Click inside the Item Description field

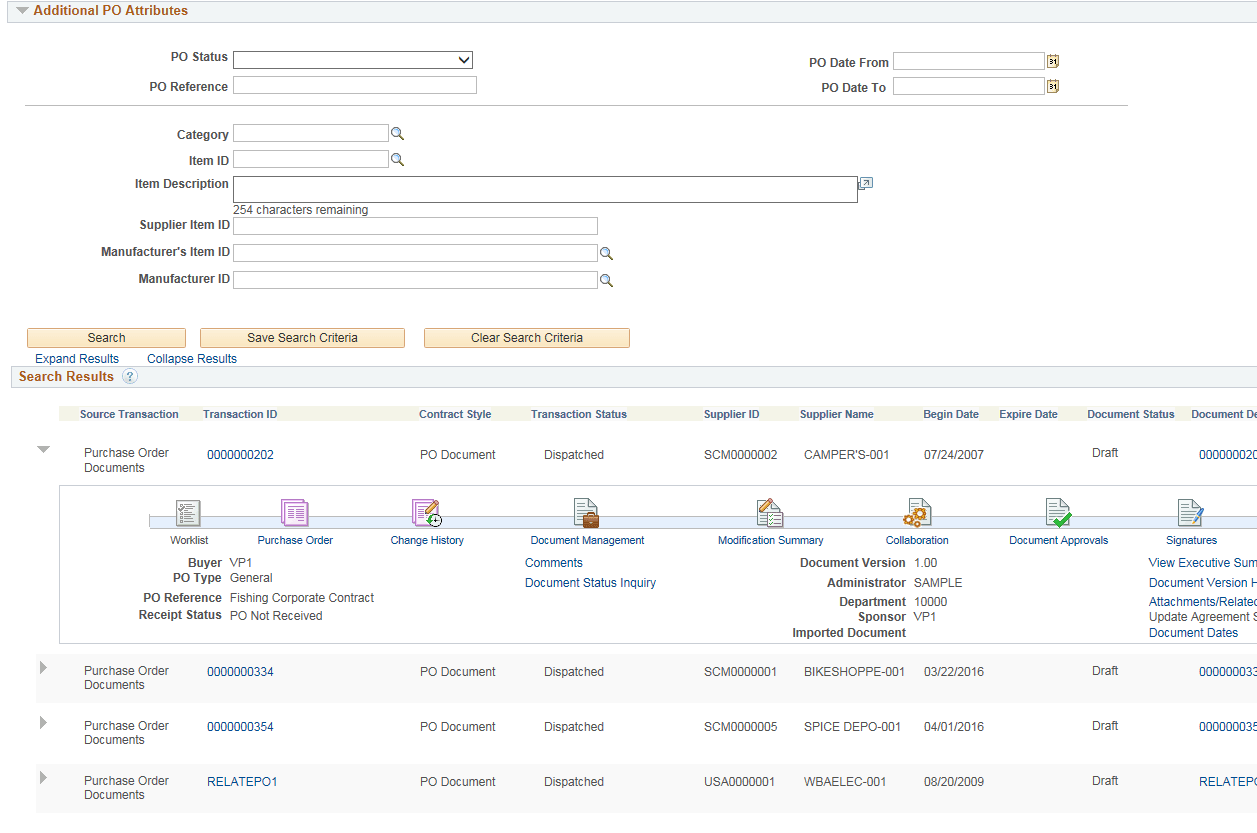(545, 189)
